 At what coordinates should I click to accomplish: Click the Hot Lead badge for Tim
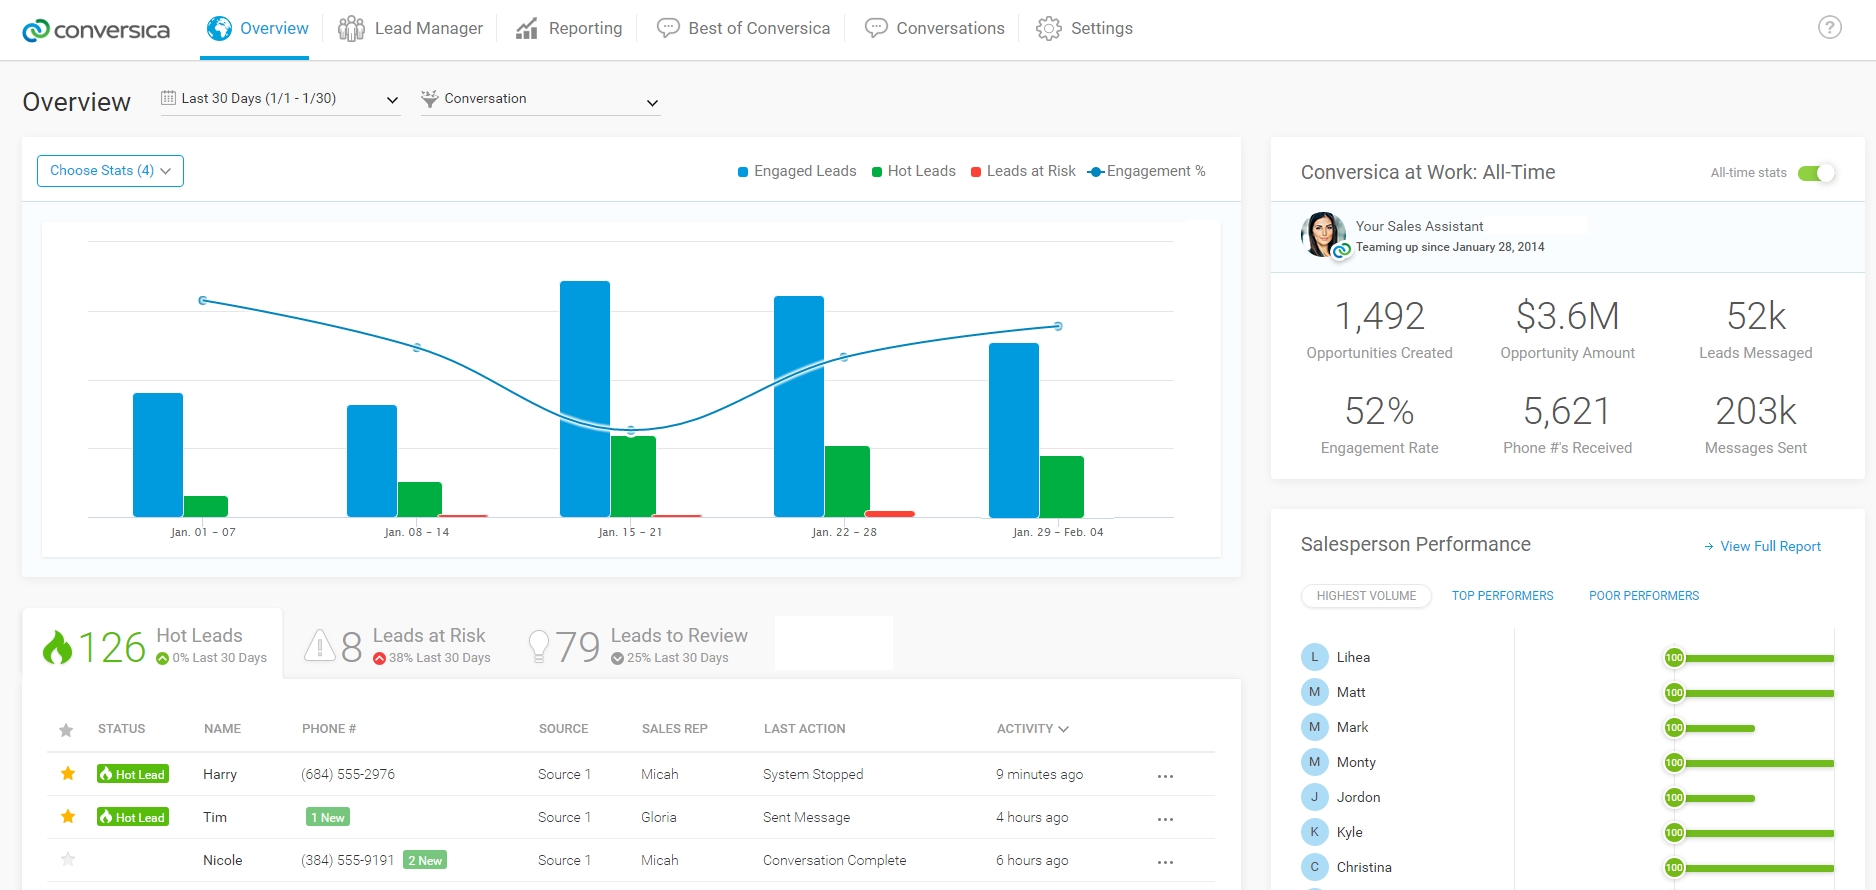[133, 817]
